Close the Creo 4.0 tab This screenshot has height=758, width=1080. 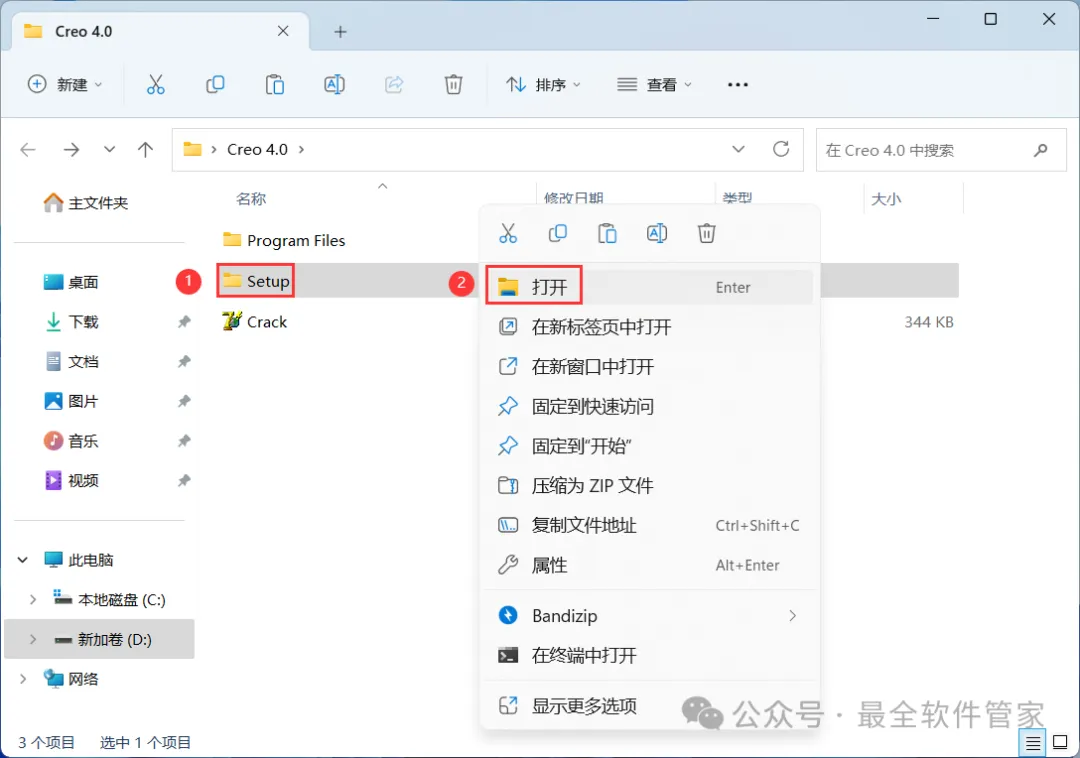point(283,31)
